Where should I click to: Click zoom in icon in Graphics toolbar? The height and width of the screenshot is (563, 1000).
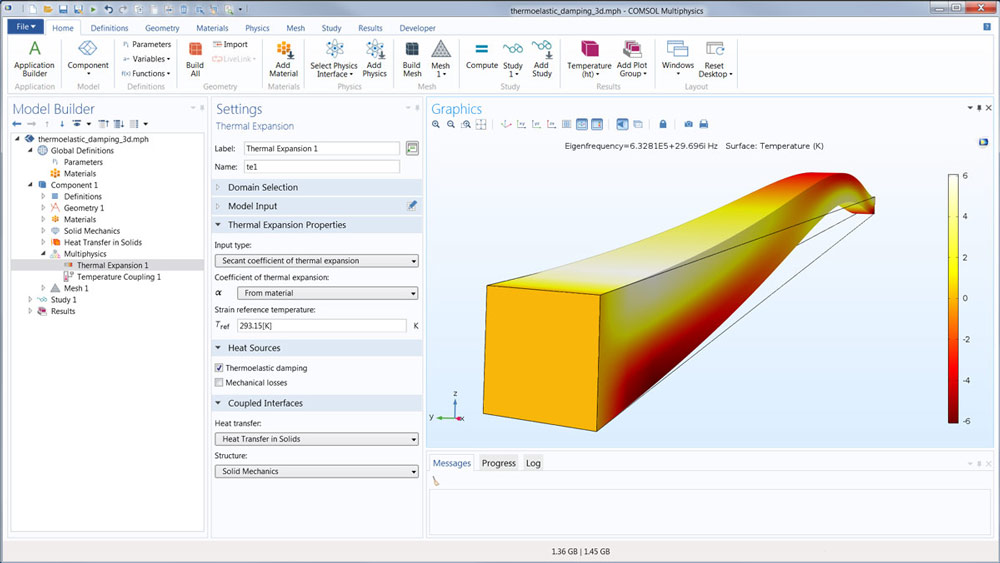click(x=436, y=124)
